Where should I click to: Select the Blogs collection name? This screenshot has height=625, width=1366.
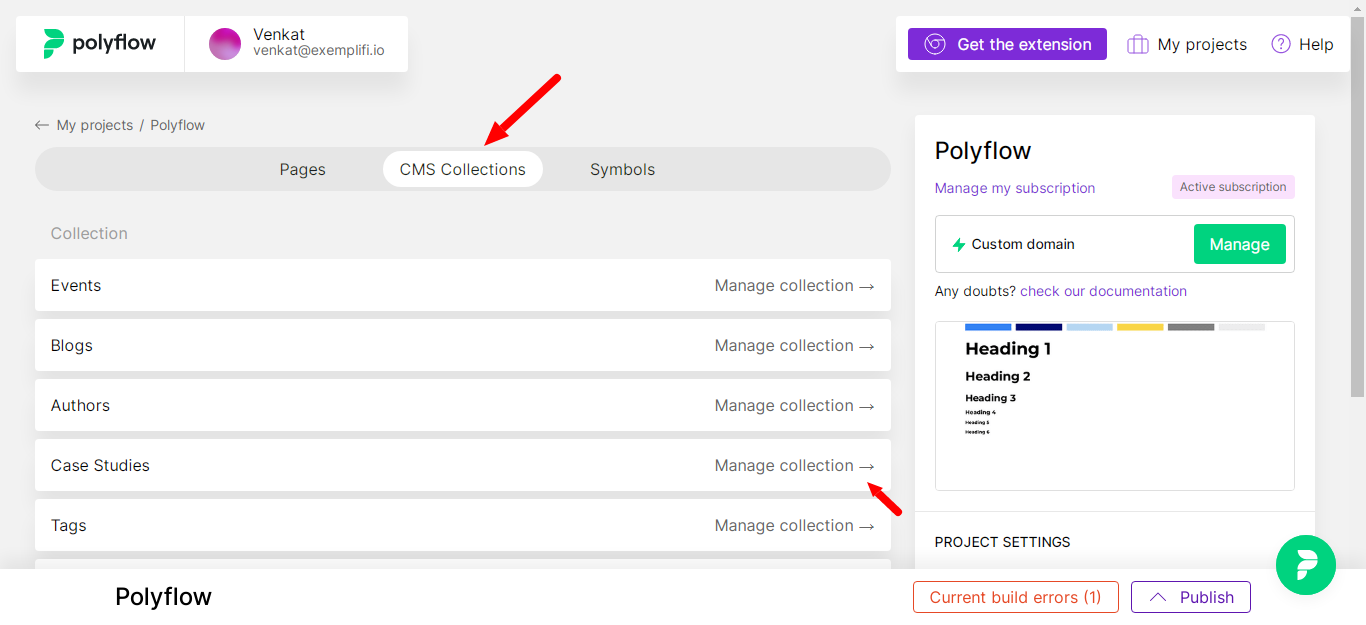72,345
